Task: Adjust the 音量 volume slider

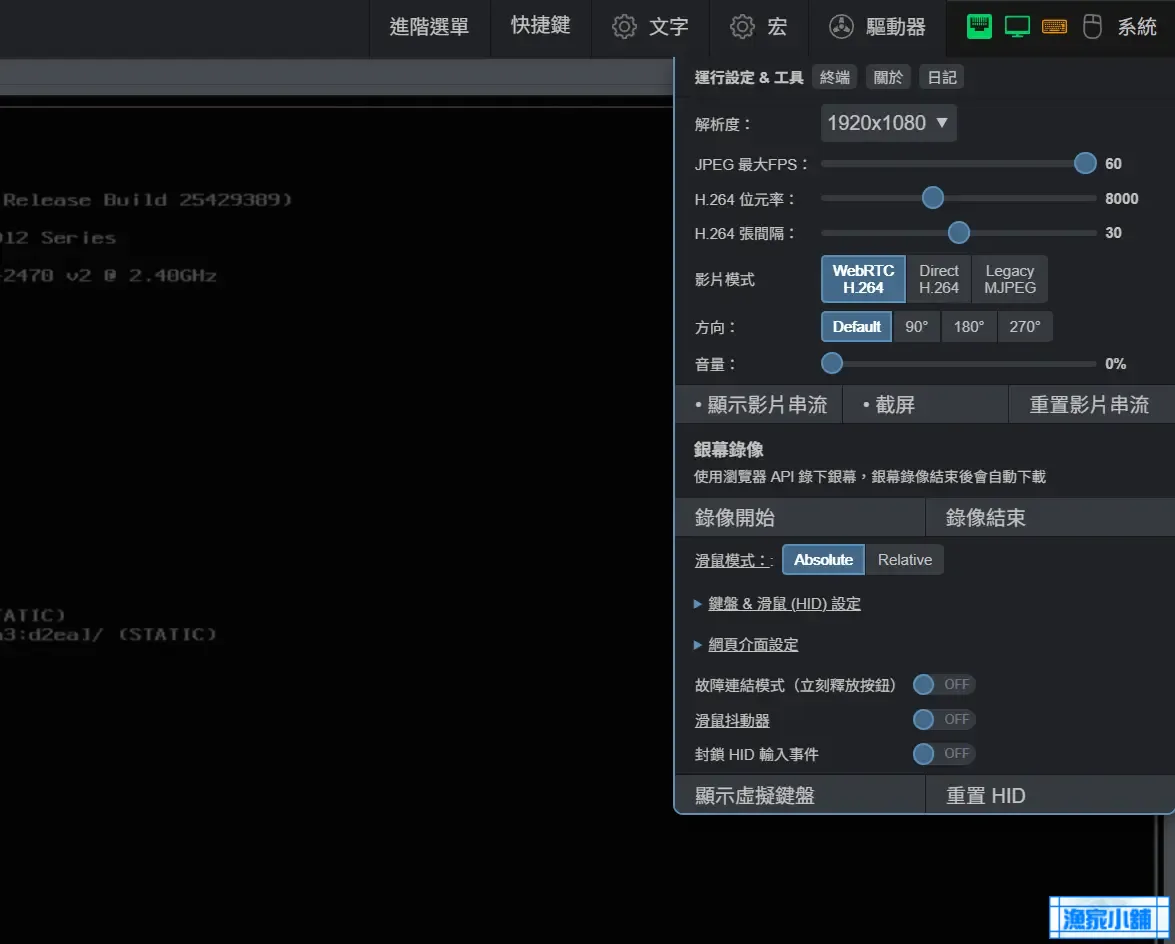Action: tap(958, 363)
